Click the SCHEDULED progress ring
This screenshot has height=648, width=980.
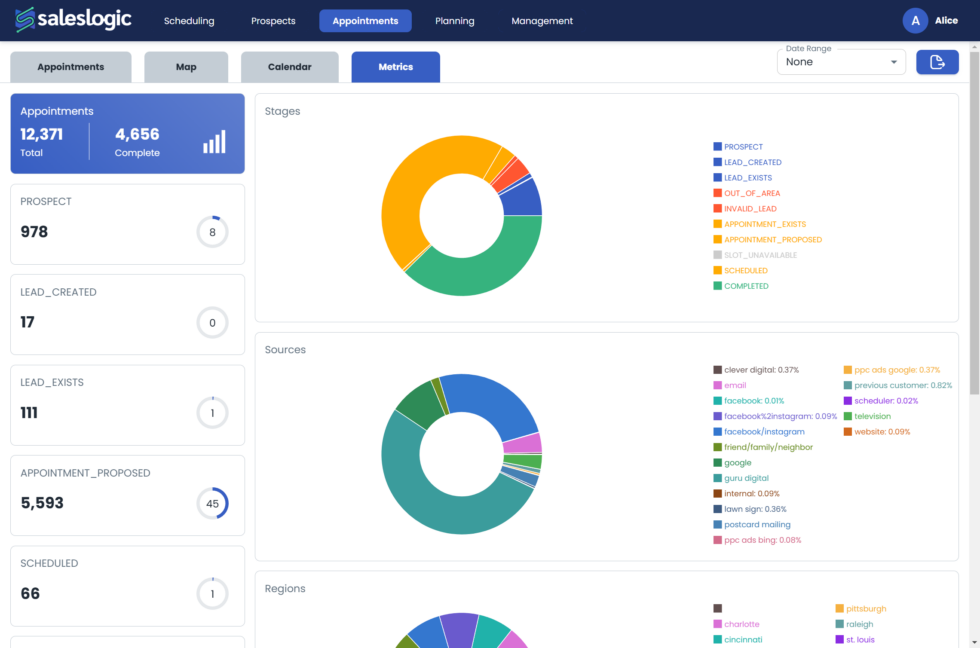[212, 593]
